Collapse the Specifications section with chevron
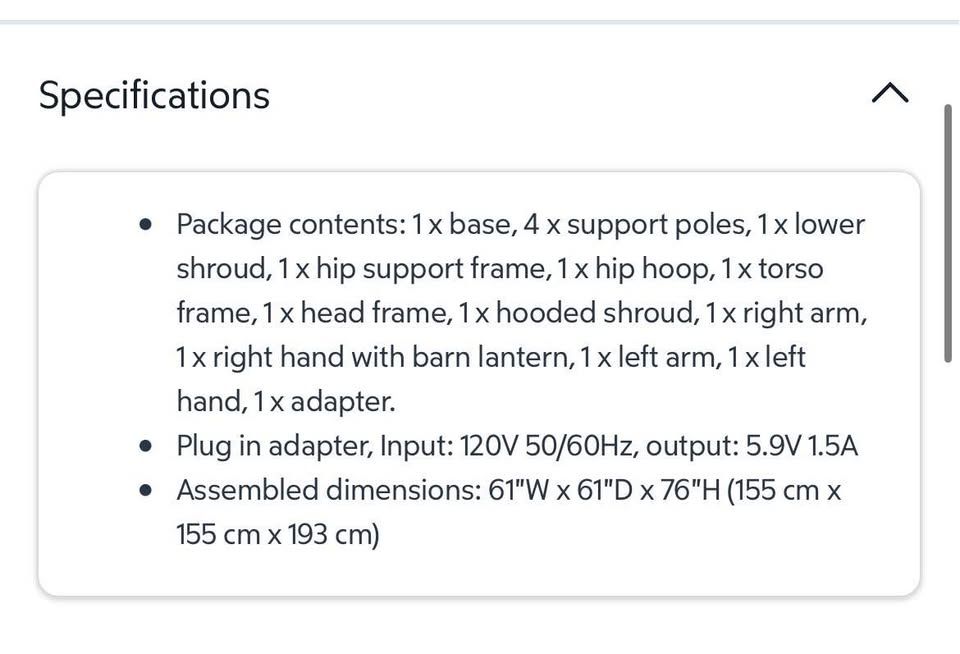 click(x=890, y=94)
